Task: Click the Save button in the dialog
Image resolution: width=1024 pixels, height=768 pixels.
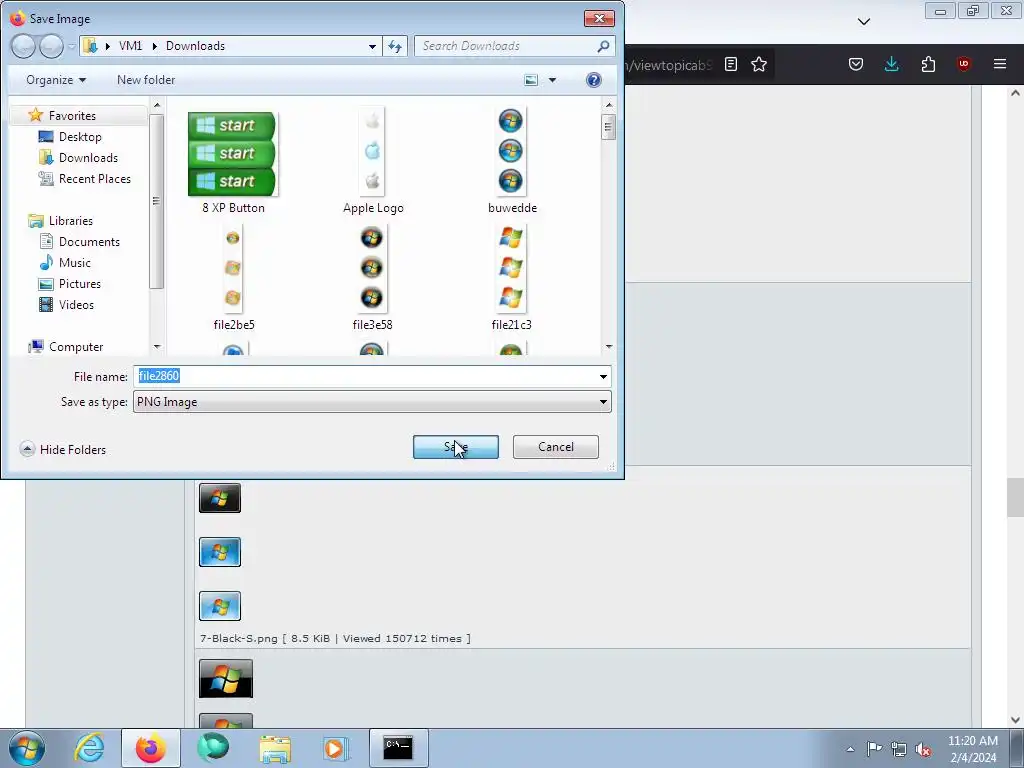Action: click(455, 447)
